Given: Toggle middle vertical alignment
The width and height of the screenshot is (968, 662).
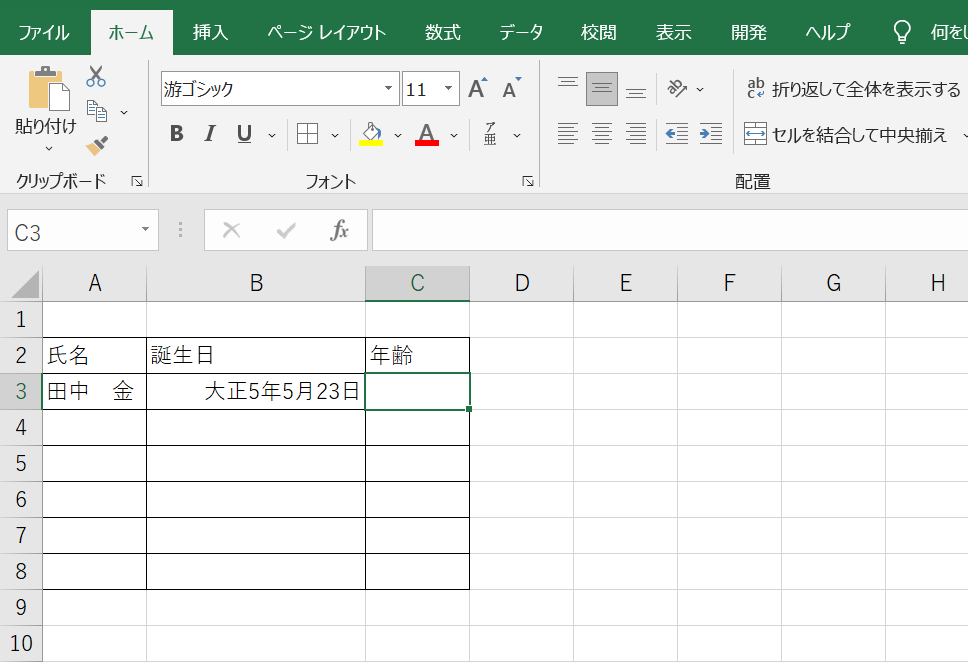Looking at the screenshot, I should pyautogui.click(x=602, y=89).
